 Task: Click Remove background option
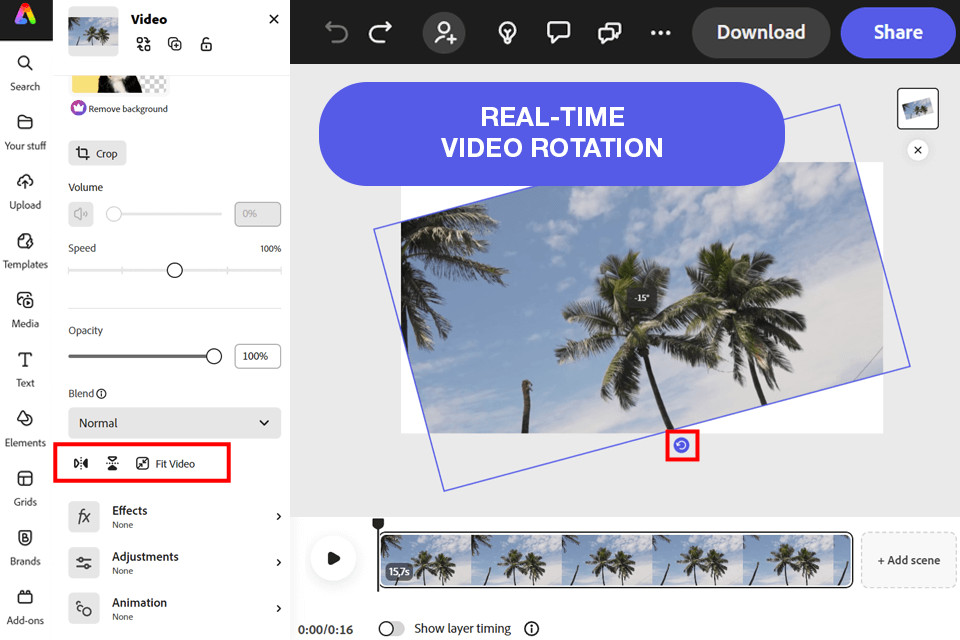click(x=120, y=108)
